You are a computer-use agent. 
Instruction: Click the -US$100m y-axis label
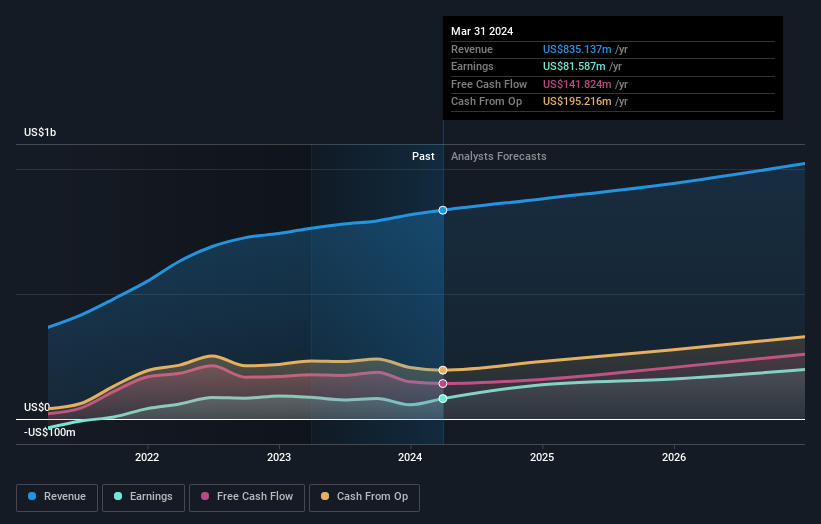50,432
